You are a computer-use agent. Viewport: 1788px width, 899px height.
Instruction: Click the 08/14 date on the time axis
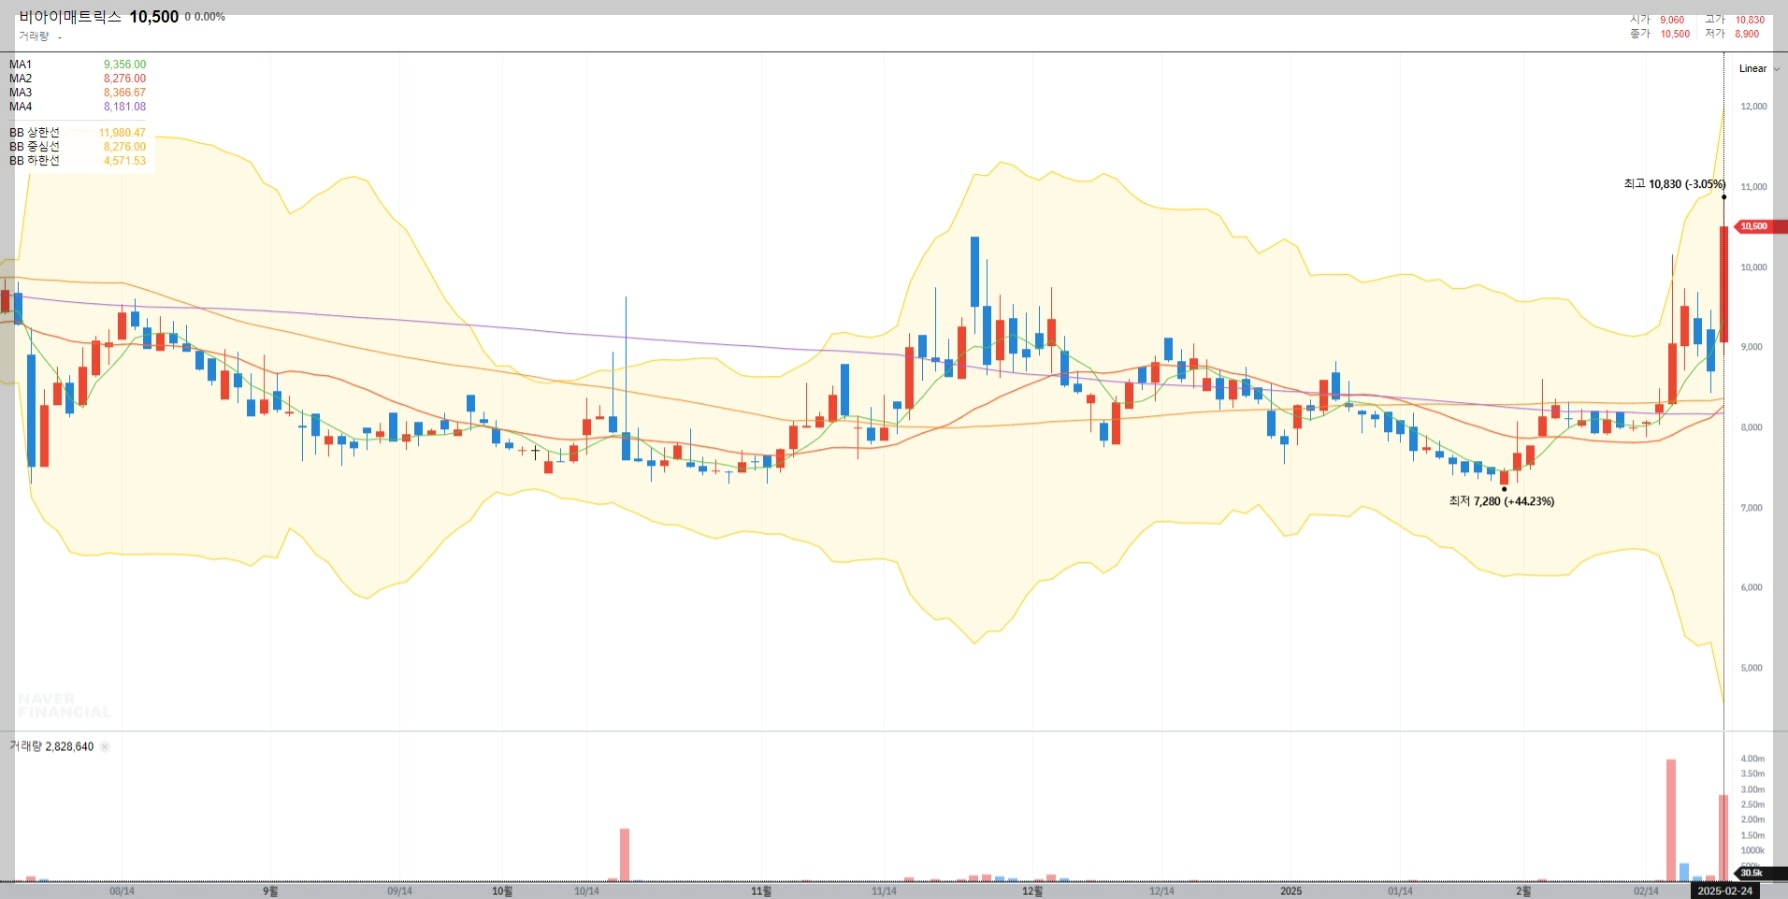pos(122,891)
